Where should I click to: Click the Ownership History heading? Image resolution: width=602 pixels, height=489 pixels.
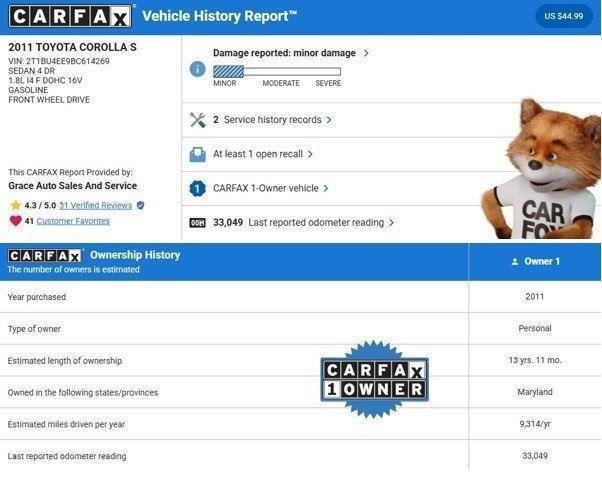[x=135, y=255]
